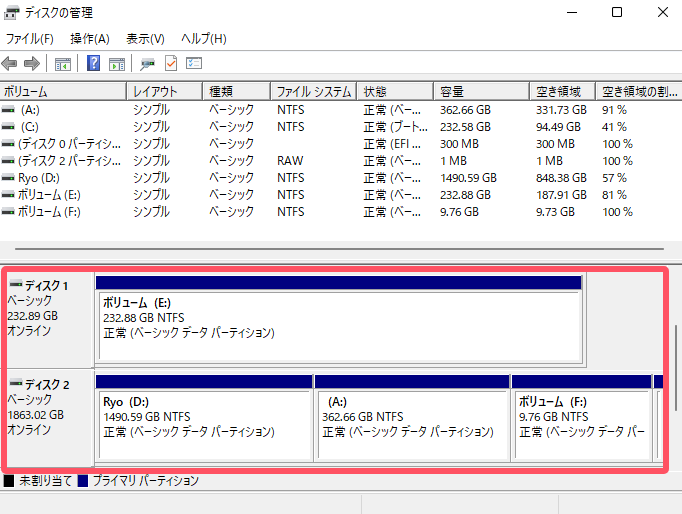Sort by 種類 column header
This screenshot has width=682, height=514.
[236, 91]
